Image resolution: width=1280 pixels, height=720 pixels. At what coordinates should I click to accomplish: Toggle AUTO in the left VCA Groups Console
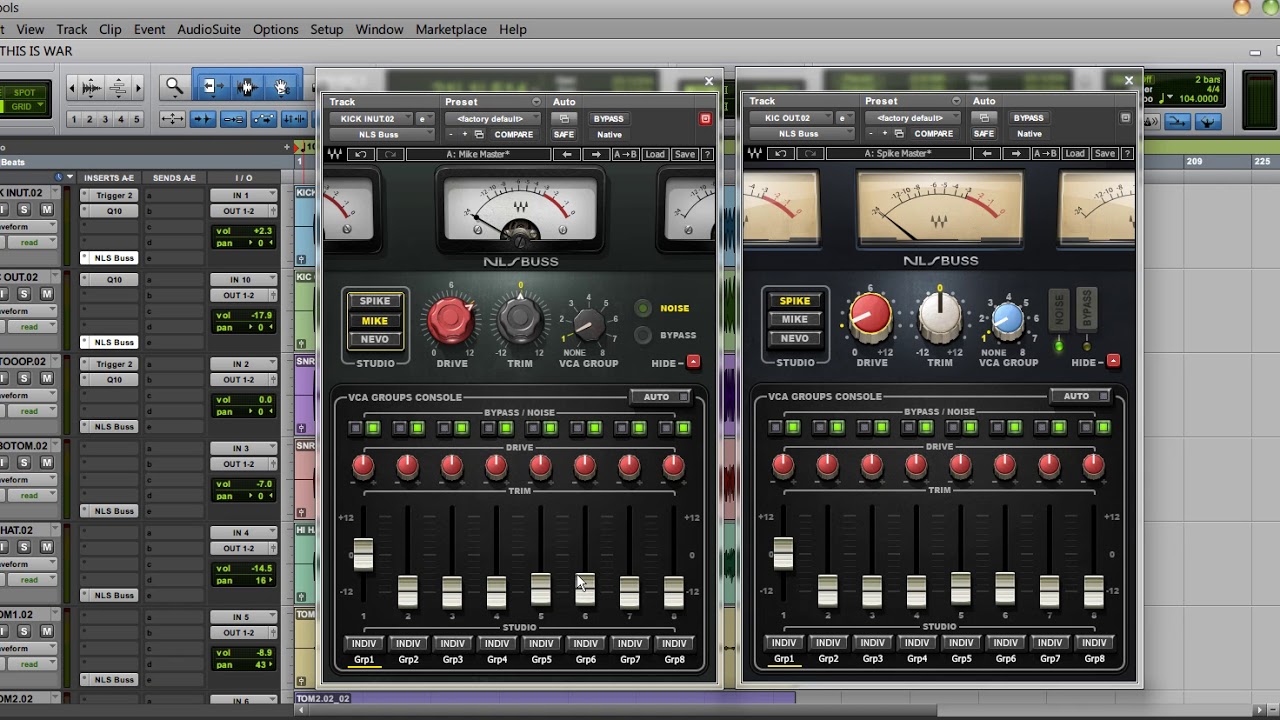click(661, 397)
